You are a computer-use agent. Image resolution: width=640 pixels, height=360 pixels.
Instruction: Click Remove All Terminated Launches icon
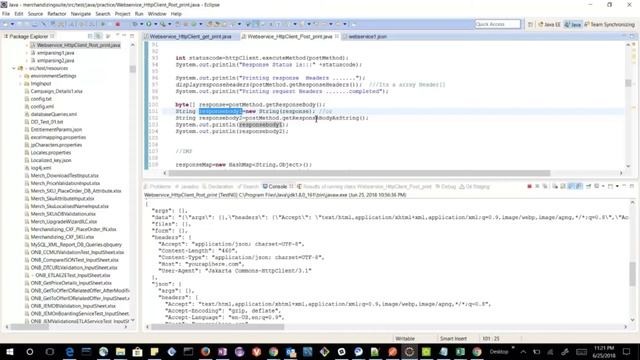click(x=545, y=187)
